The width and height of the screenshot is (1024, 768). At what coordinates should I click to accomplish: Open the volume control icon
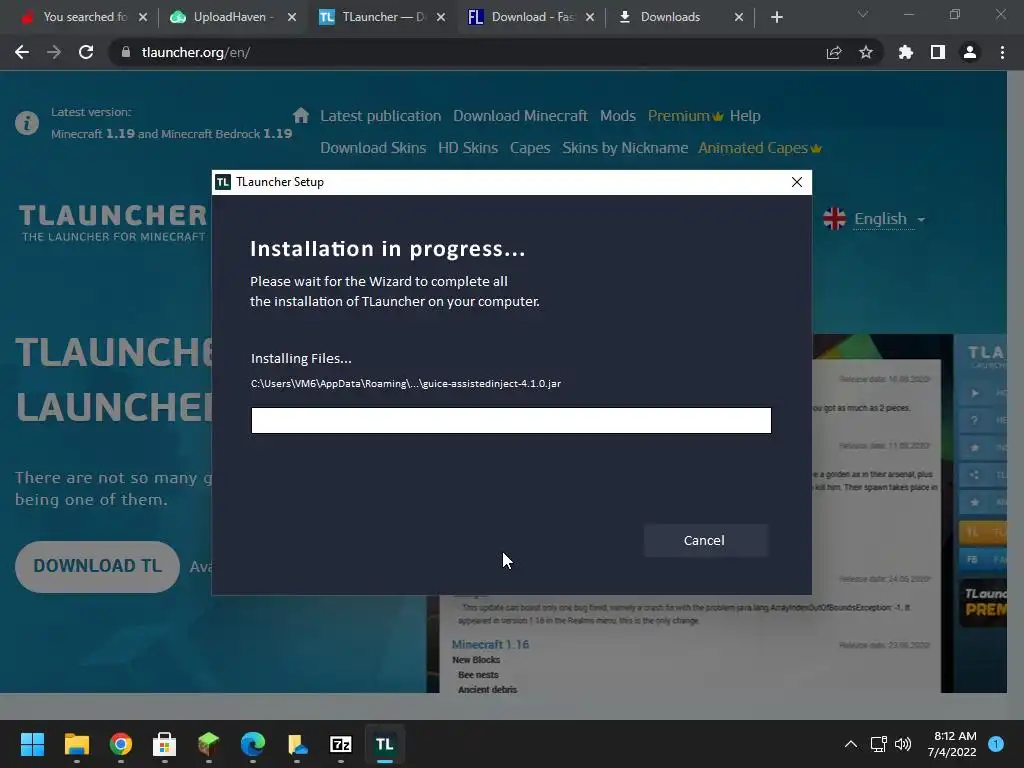903,744
